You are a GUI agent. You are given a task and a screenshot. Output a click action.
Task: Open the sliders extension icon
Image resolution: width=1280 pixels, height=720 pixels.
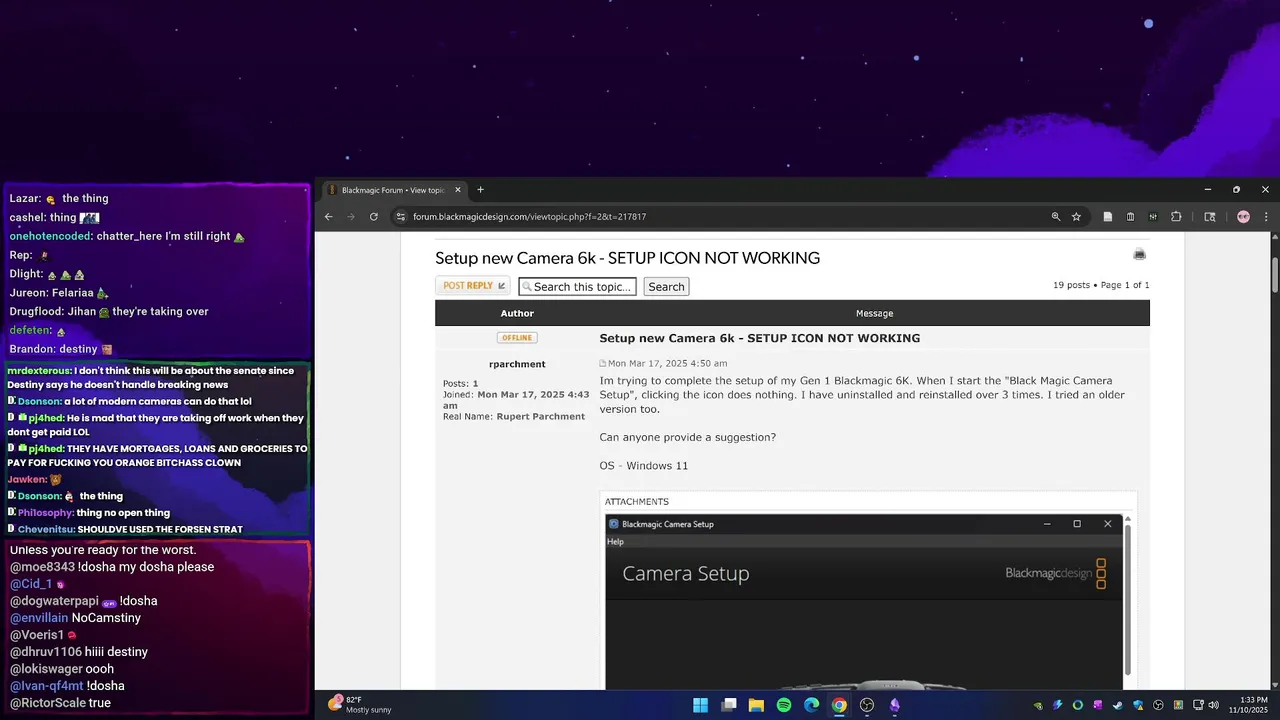click(1153, 216)
